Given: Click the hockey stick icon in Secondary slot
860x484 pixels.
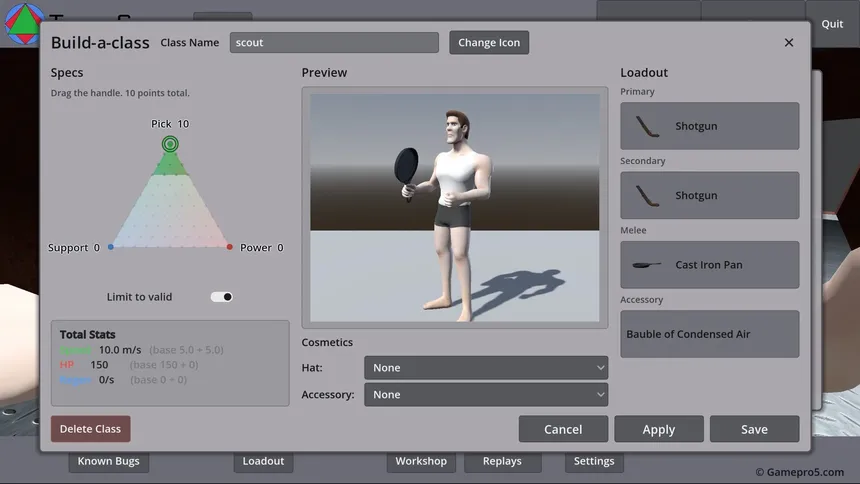Looking at the screenshot, I should 647,196.
